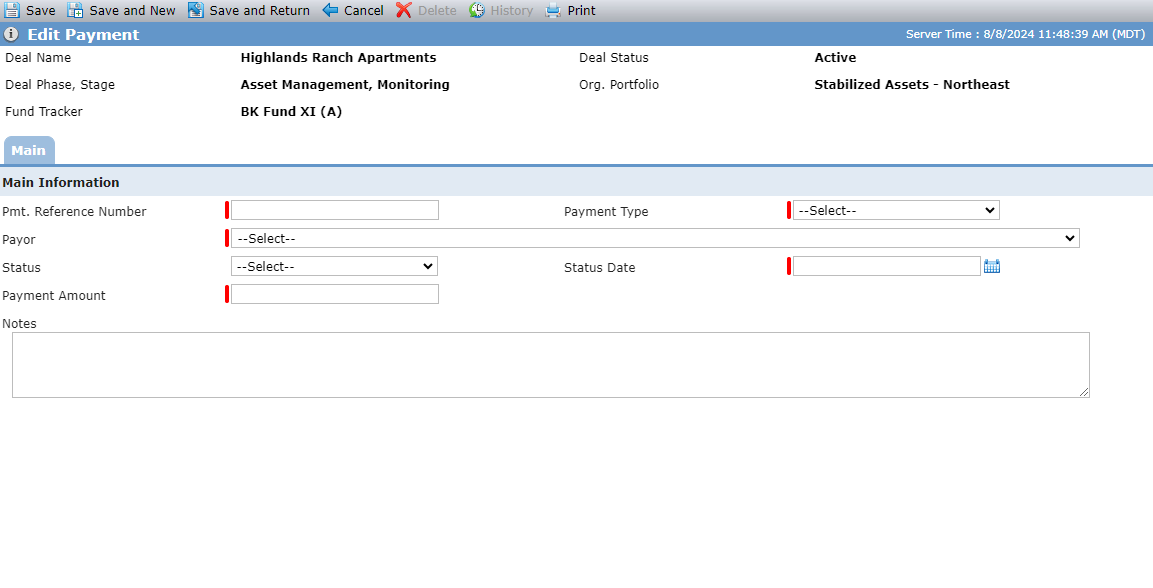Click the Deal Status label

click(614, 57)
